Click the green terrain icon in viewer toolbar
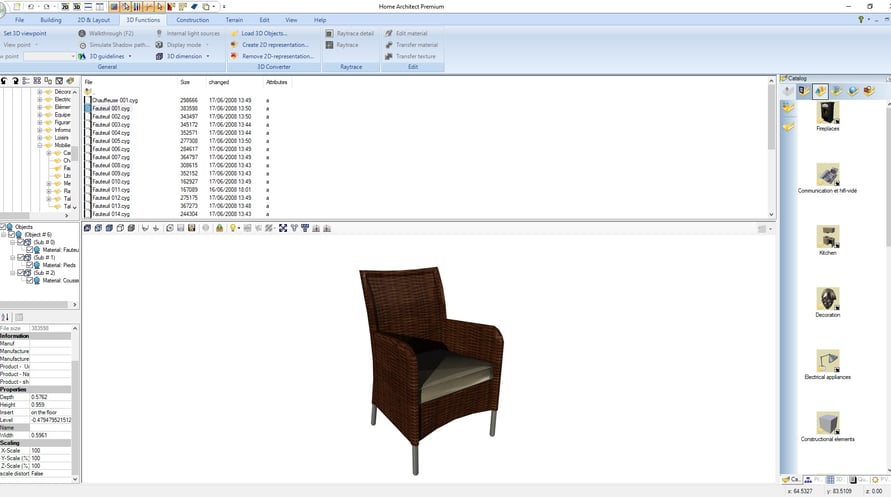Image resolution: width=891 pixels, height=497 pixels. (219, 228)
